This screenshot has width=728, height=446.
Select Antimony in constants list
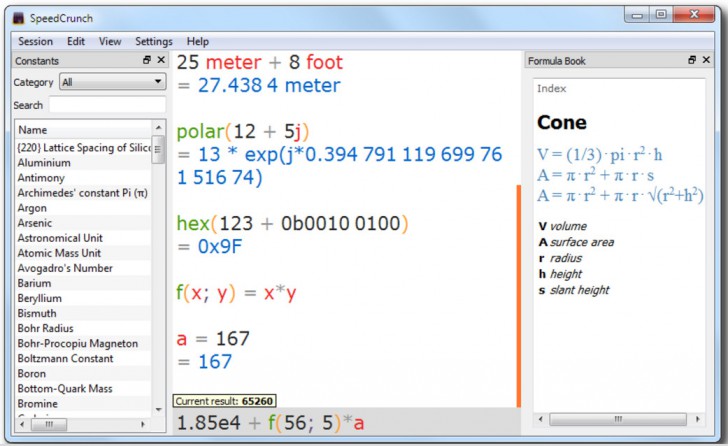[84, 178]
